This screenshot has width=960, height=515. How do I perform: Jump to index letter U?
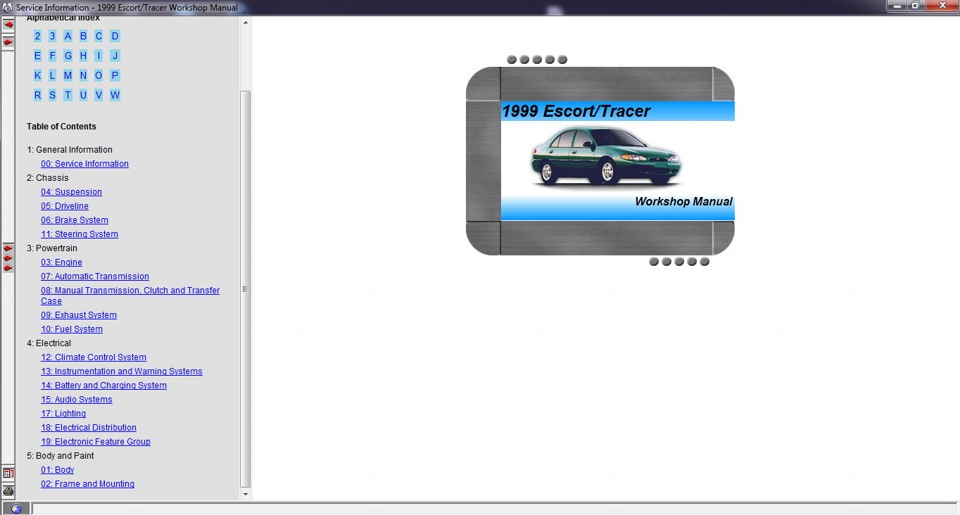point(83,95)
